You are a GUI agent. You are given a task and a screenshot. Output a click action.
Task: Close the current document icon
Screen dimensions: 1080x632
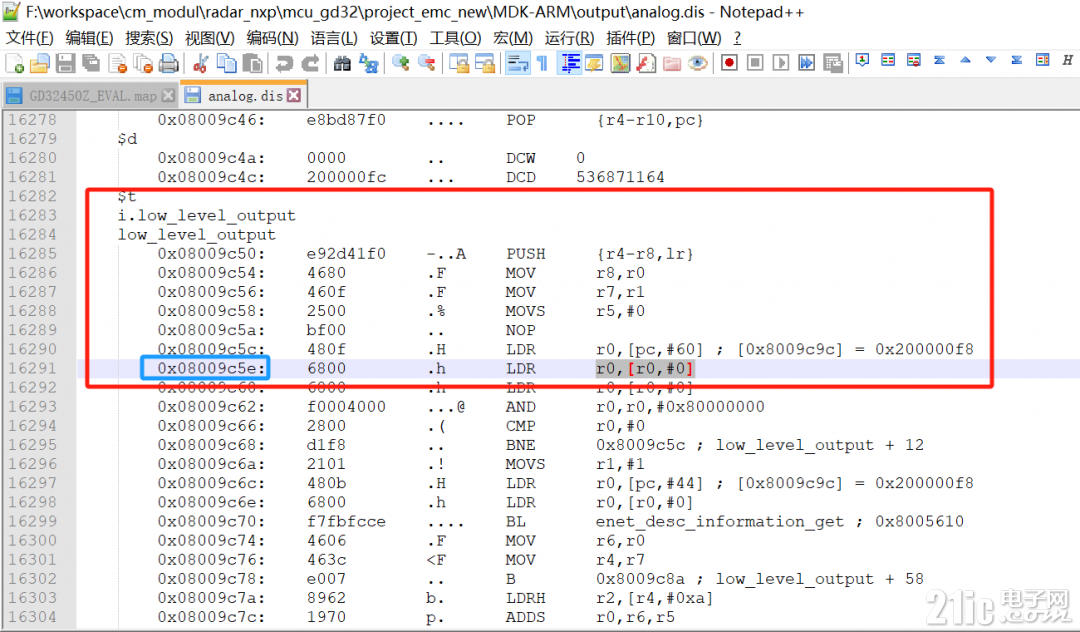117,63
